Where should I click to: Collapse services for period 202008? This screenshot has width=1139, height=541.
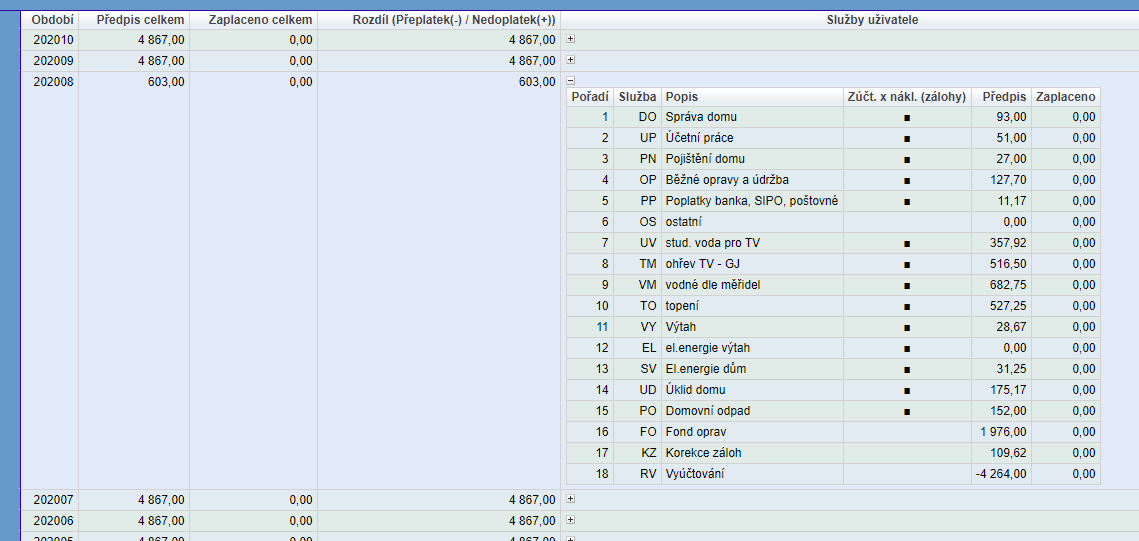point(570,81)
